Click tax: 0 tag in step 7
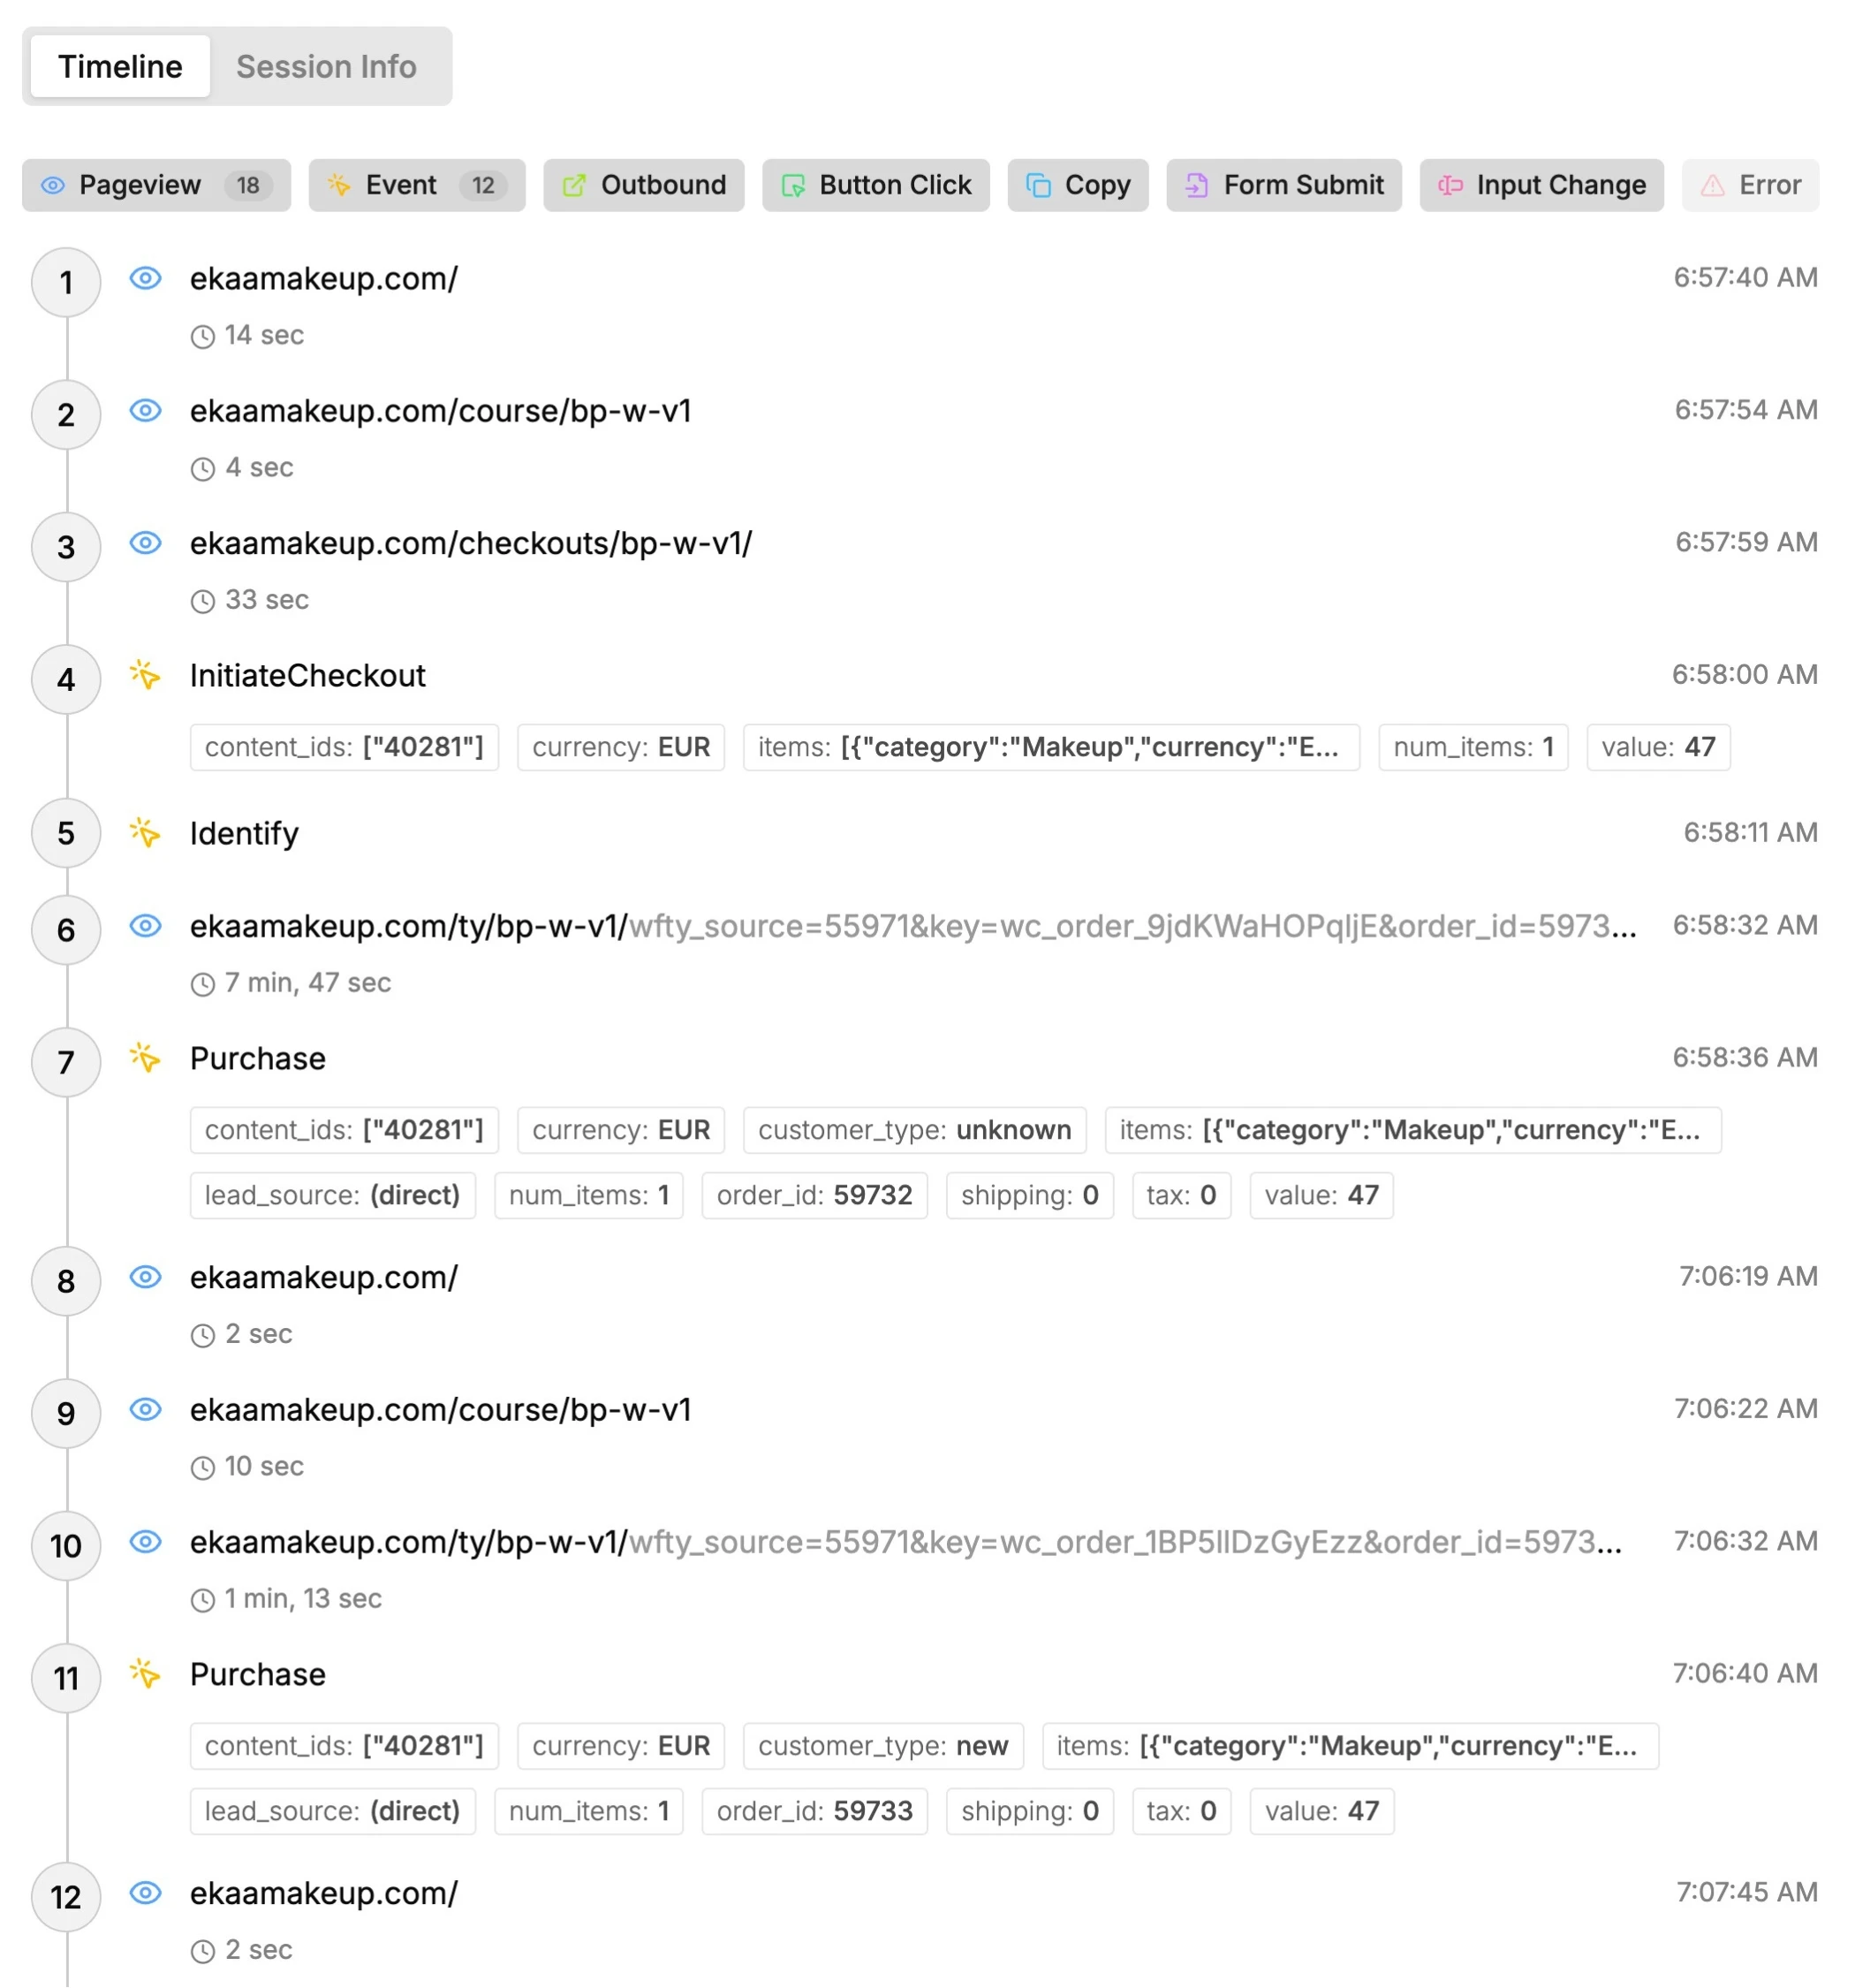The height and width of the screenshot is (1988, 1855). (1181, 1195)
